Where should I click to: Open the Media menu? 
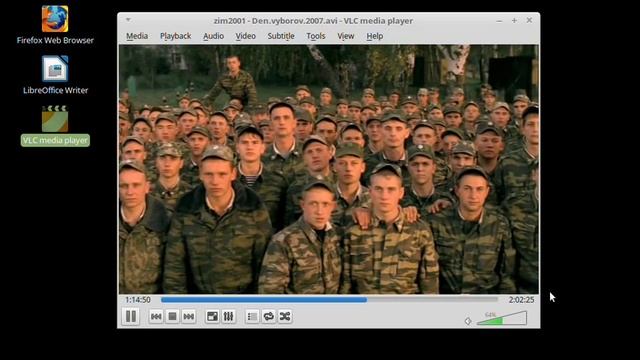coord(137,36)
